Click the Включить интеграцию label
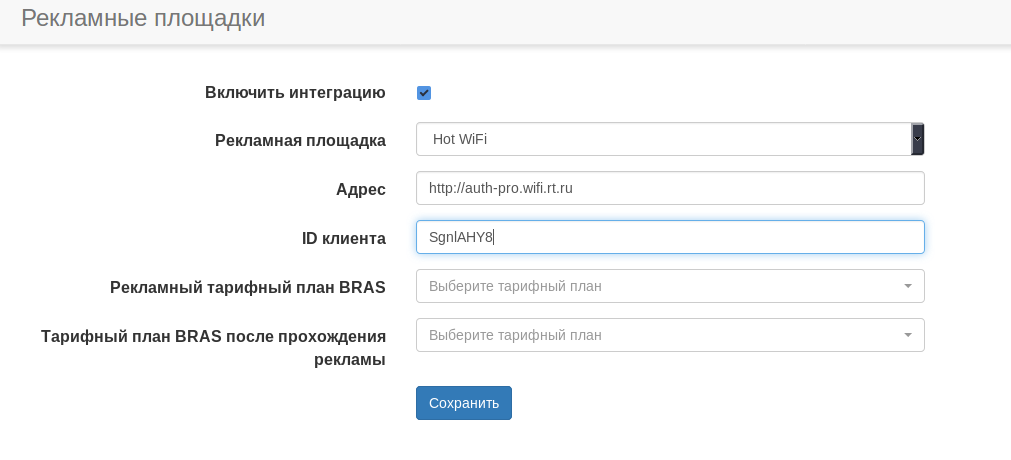Viewport: 1011px width, 460px height. click(x=295, y=93)
